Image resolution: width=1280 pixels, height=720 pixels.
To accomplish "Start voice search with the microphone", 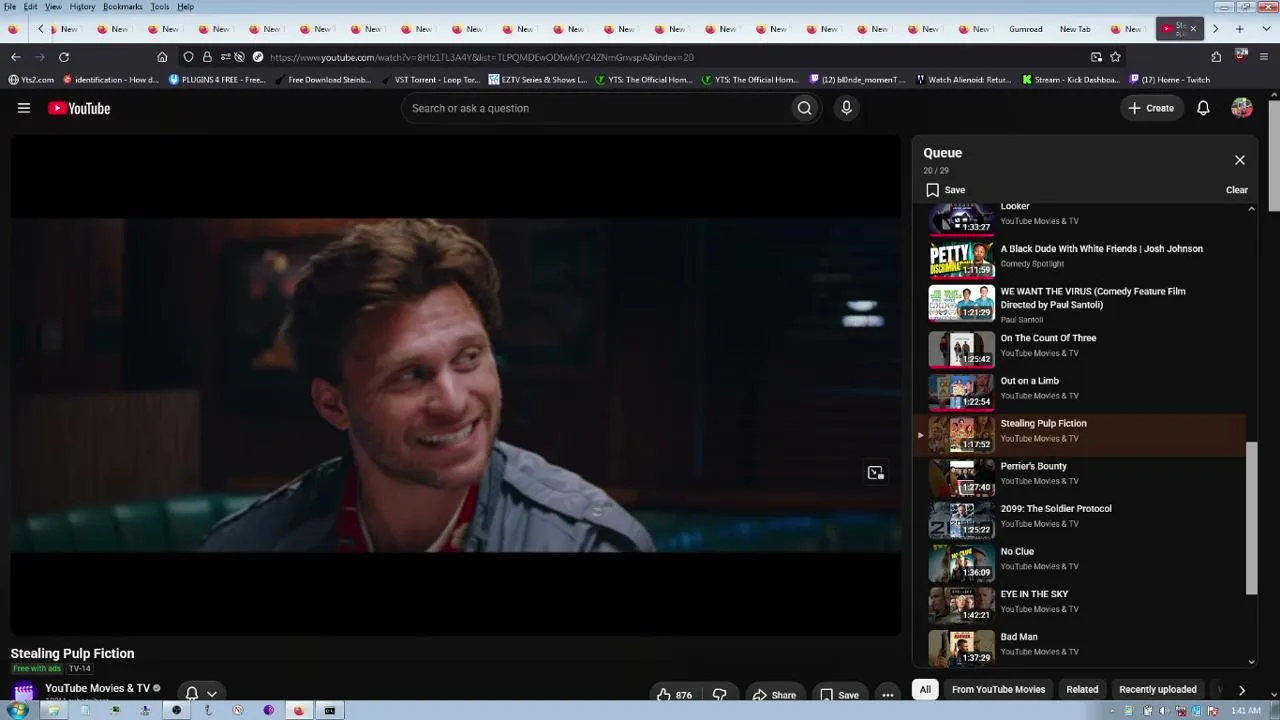I will point(846,108).
